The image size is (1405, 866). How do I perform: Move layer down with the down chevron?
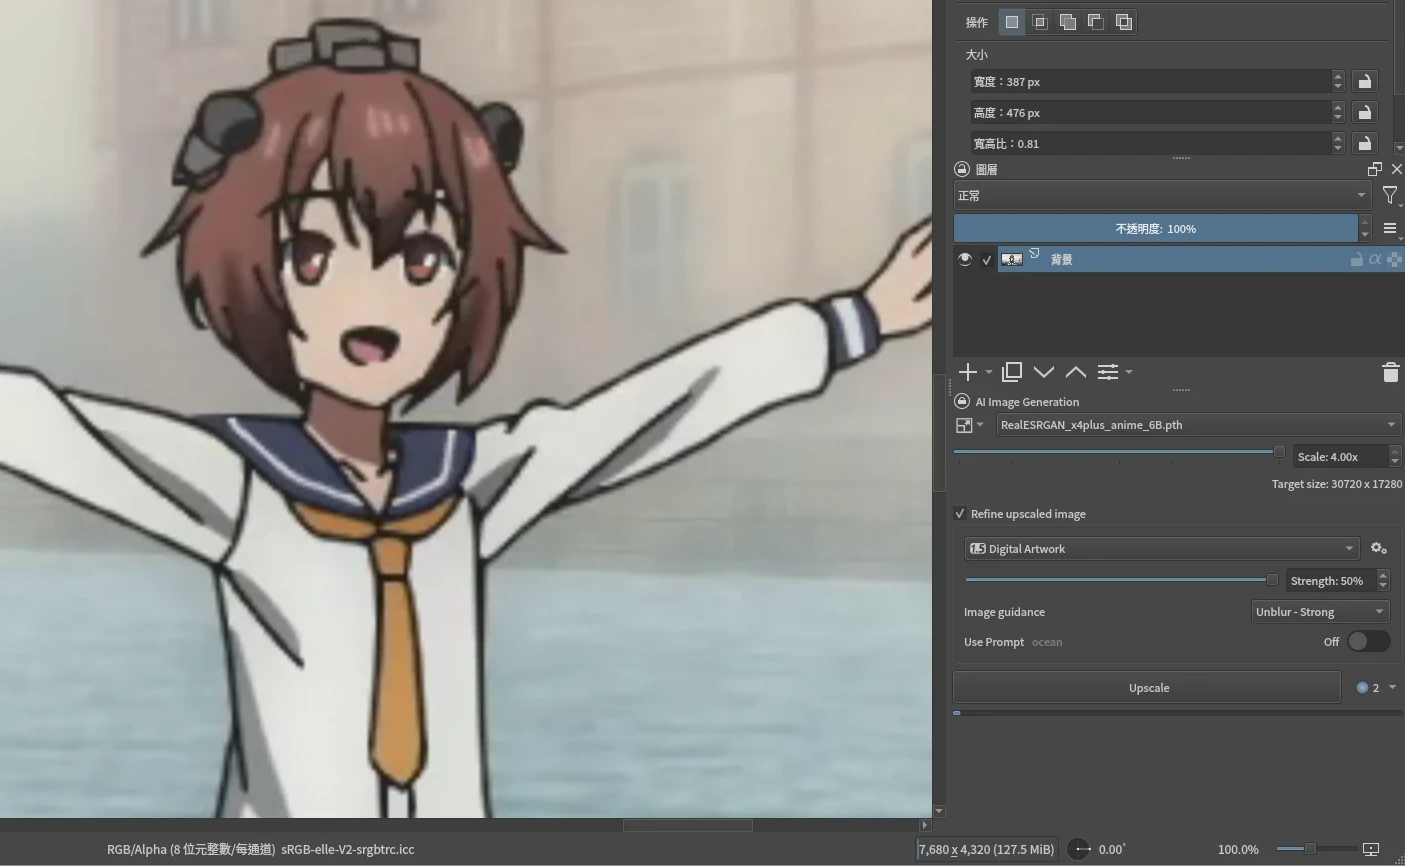[1043, 372]
